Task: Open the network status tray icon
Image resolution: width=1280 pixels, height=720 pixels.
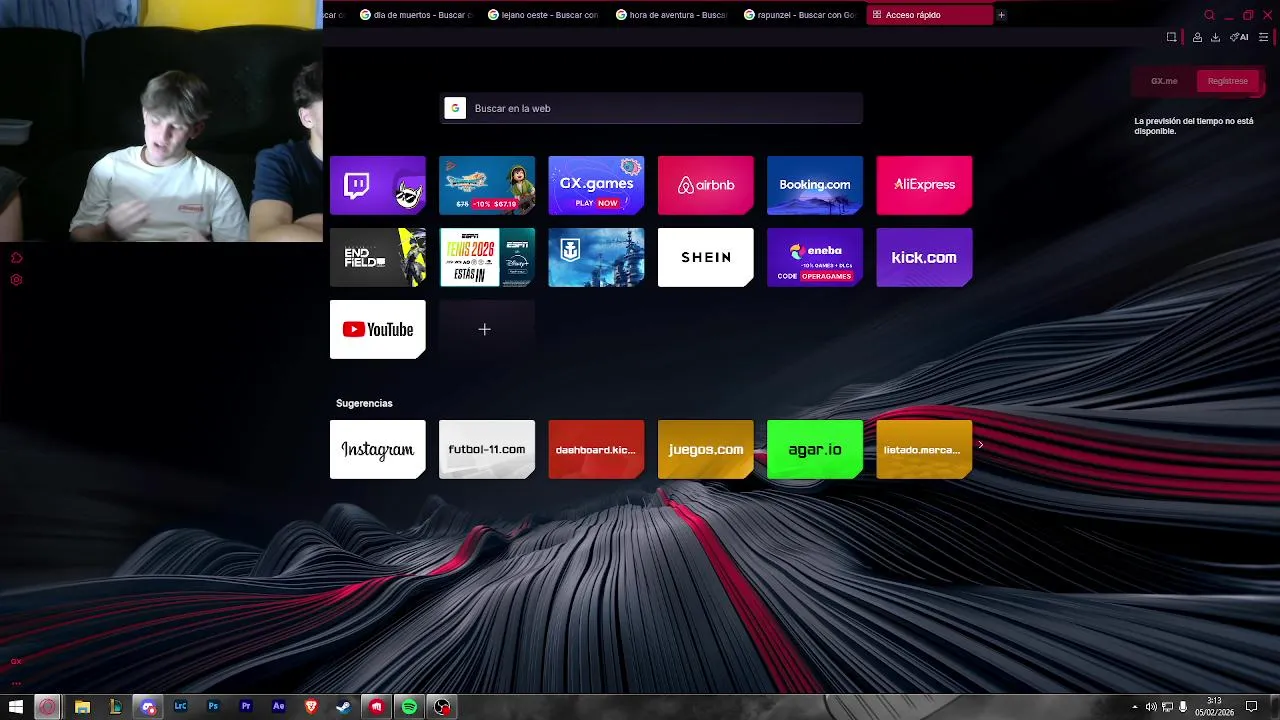Action: coord(1167,707)
